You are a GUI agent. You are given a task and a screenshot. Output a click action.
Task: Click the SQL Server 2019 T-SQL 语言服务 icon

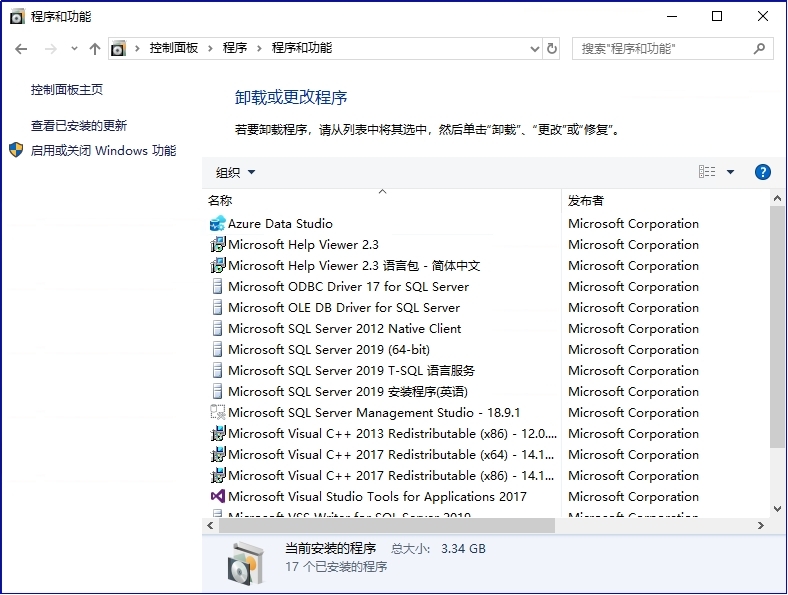coord(218,371)
